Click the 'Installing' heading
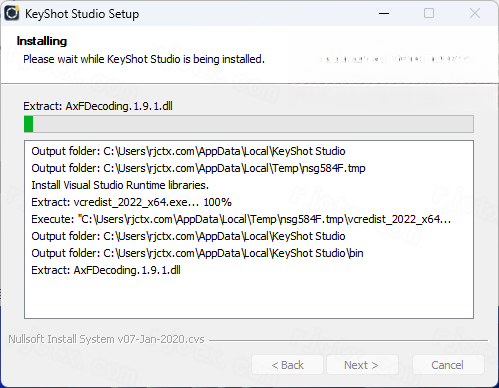 pos(42,41)
